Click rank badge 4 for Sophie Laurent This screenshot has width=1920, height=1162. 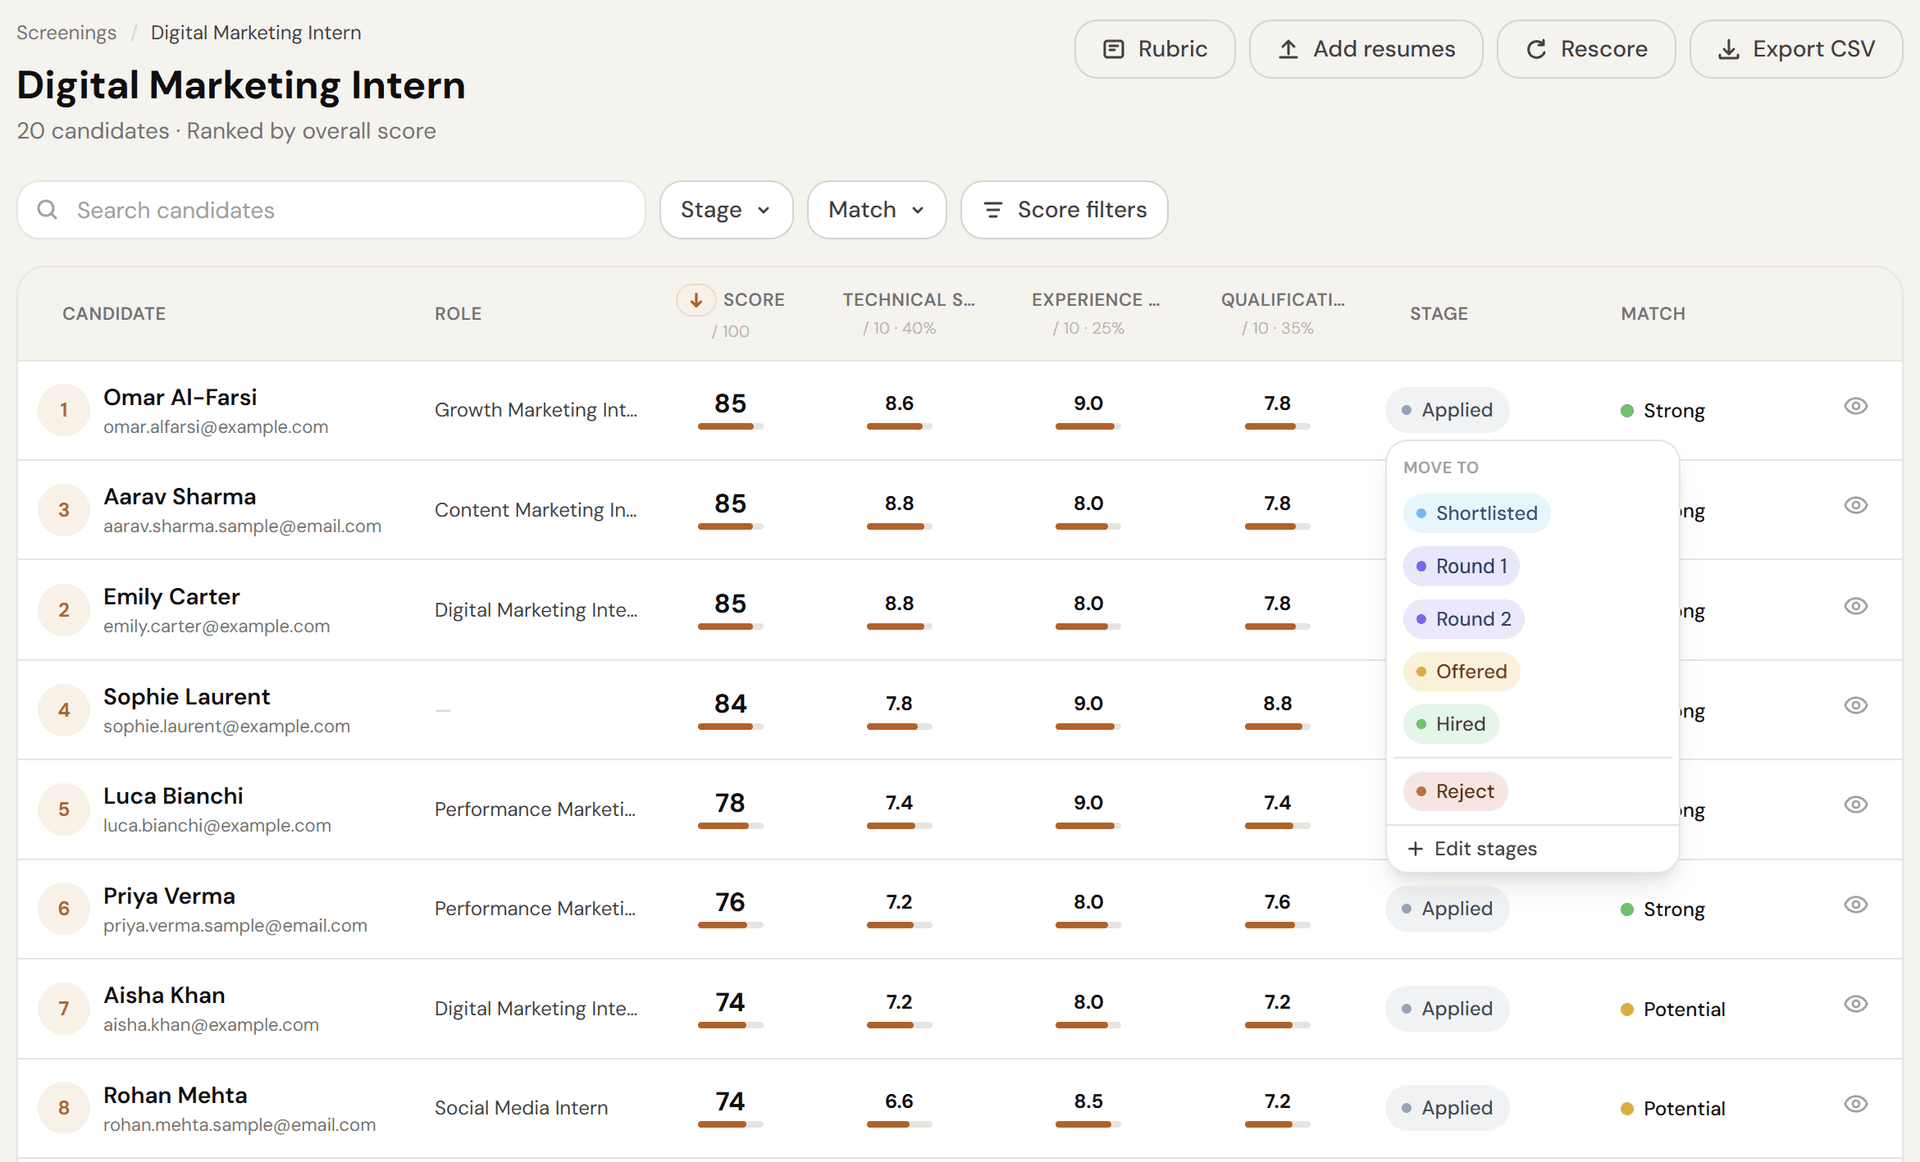[64, 710]
